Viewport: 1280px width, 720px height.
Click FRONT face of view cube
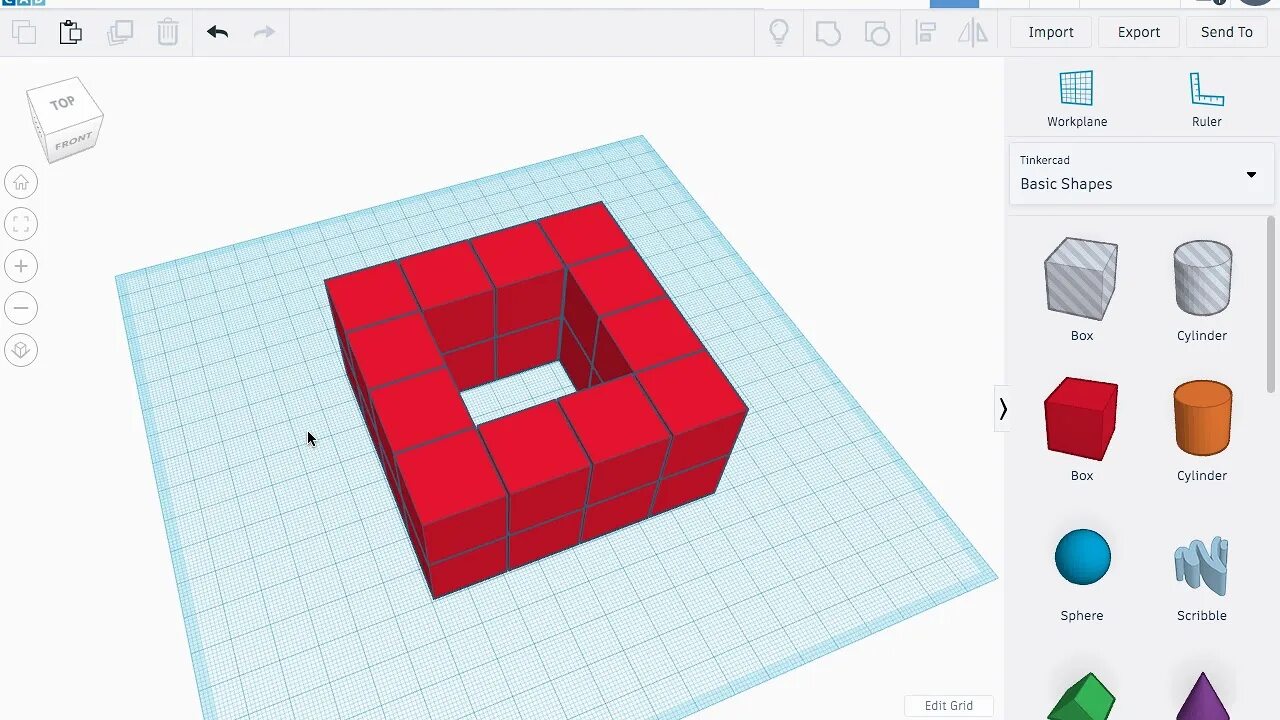click(74, 142)
